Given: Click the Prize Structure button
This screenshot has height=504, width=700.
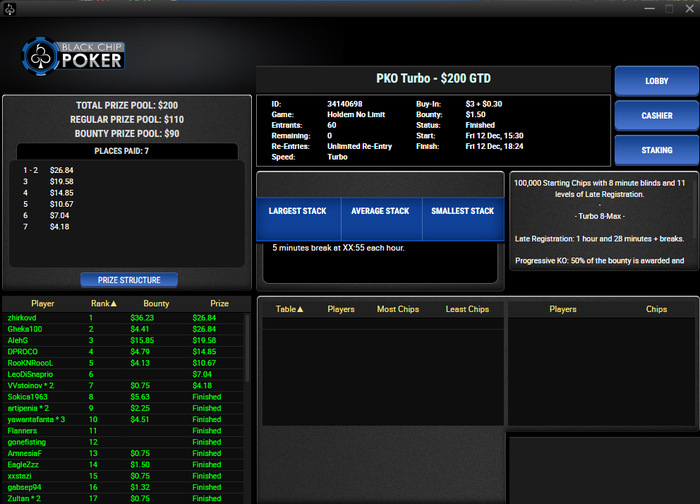Looking at the screenshot, I should click(129, 280).
